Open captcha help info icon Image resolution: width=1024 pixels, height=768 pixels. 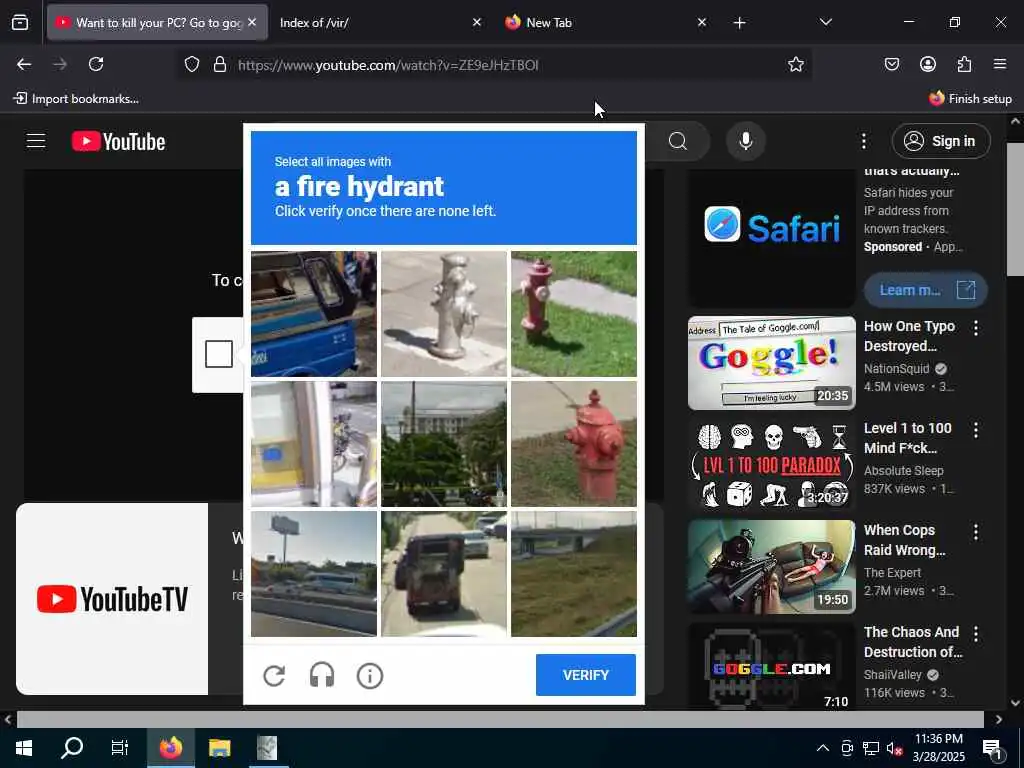coord(370,675)
